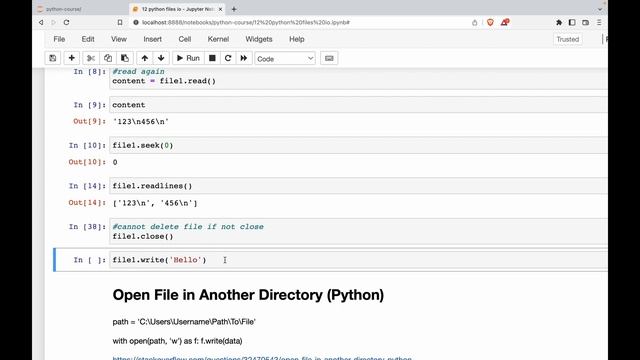Click into the file1.close() cell
The height and width of the screenshot is (360, 640).
coord(358,231)
